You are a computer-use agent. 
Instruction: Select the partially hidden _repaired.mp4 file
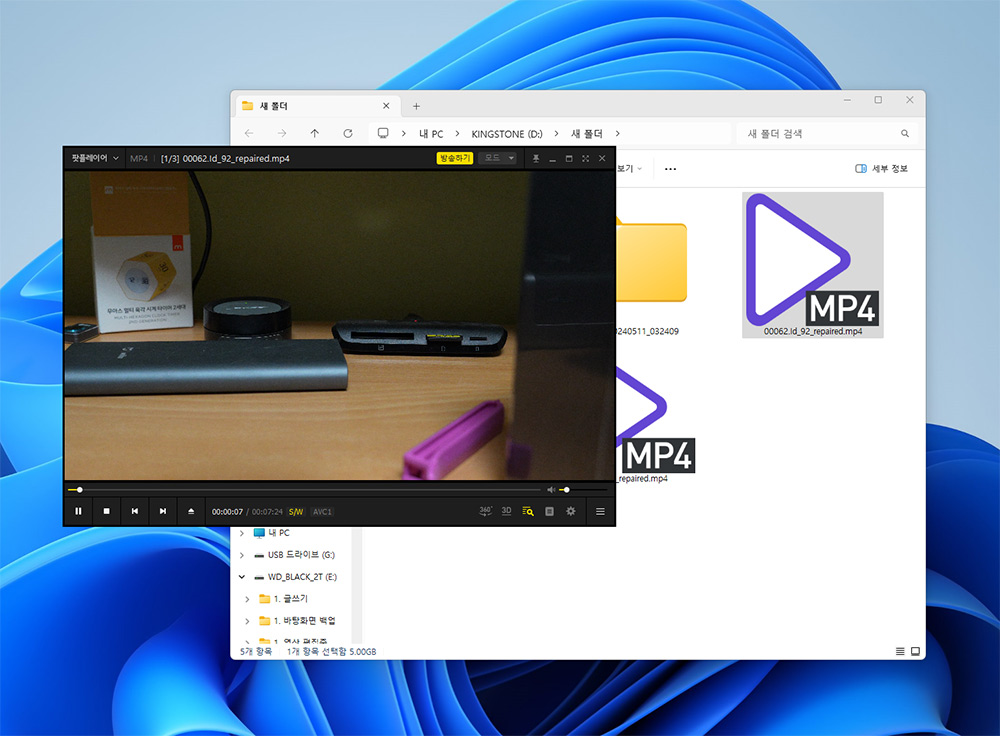tap(656, 424)
